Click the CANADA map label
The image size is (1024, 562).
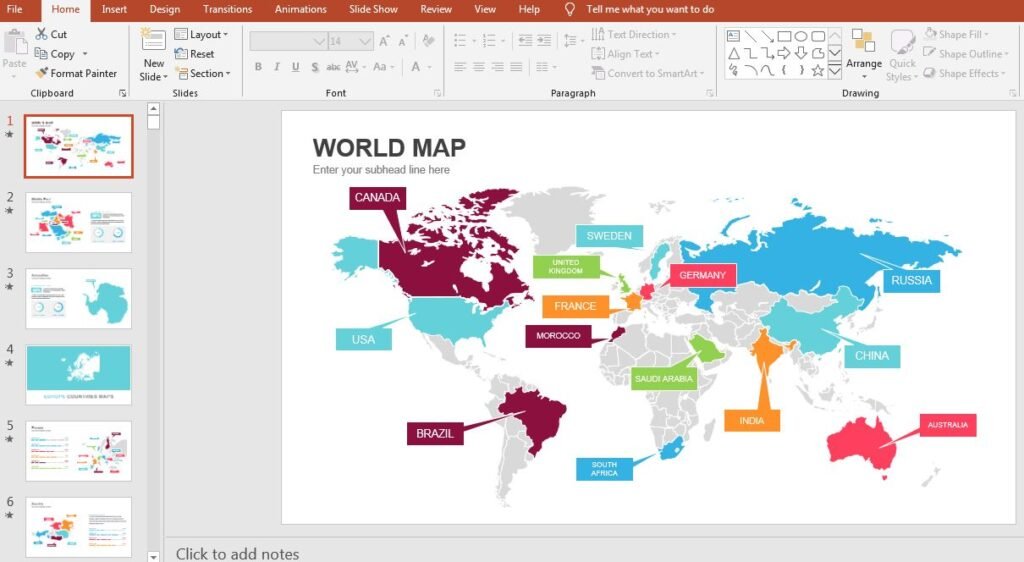377,197
